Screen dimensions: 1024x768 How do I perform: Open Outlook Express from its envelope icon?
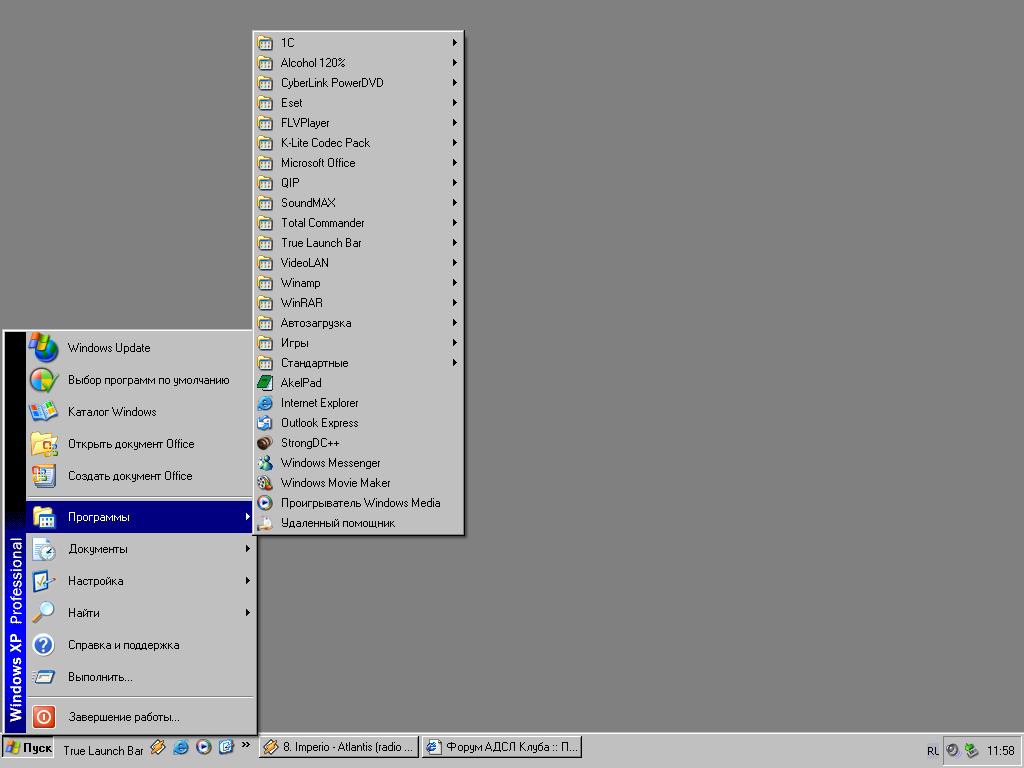(x=264, y=423)
